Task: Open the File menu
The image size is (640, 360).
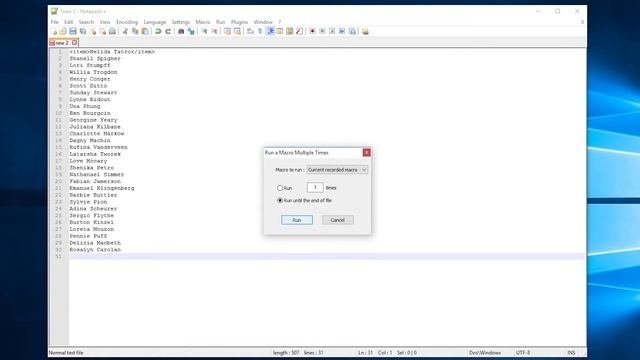Action: pyautogui.click(x=55, y=22)
